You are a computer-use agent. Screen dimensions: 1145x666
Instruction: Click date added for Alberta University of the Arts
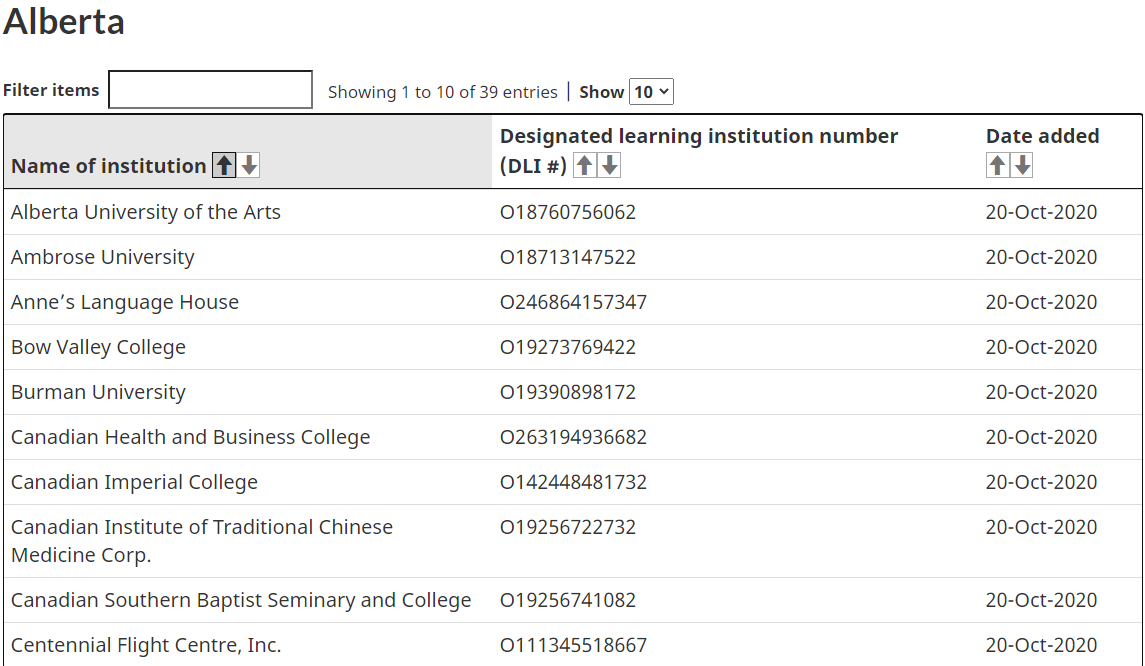click(1041, 212)
